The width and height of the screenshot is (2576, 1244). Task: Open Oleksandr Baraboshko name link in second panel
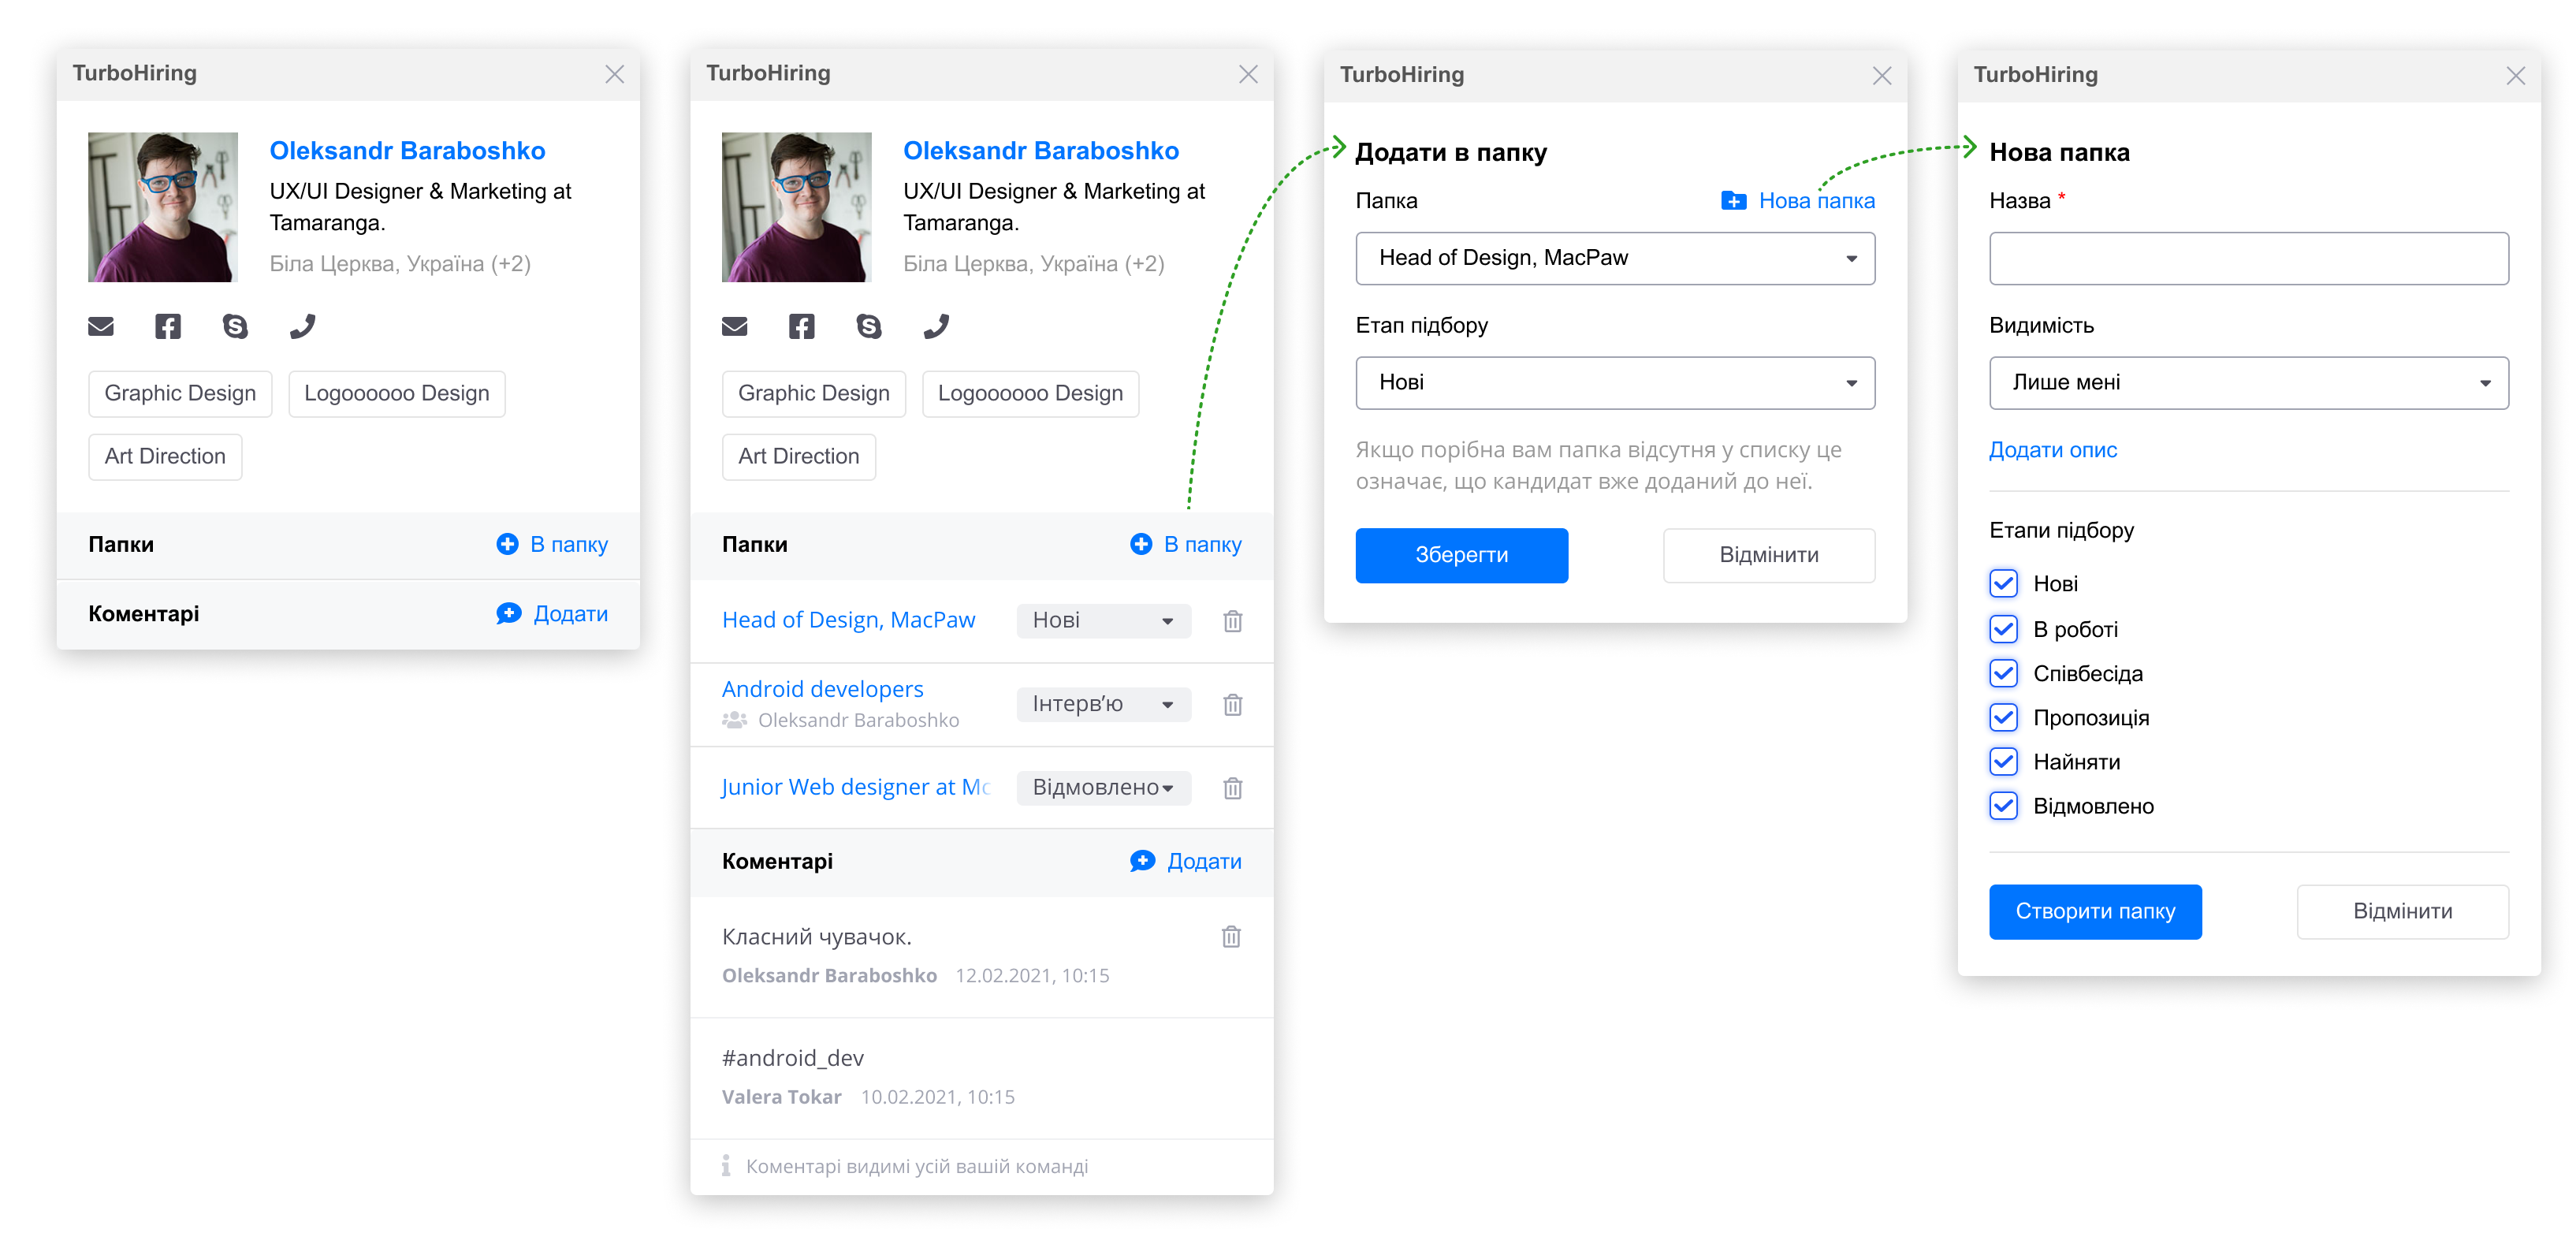[1041, 151]
